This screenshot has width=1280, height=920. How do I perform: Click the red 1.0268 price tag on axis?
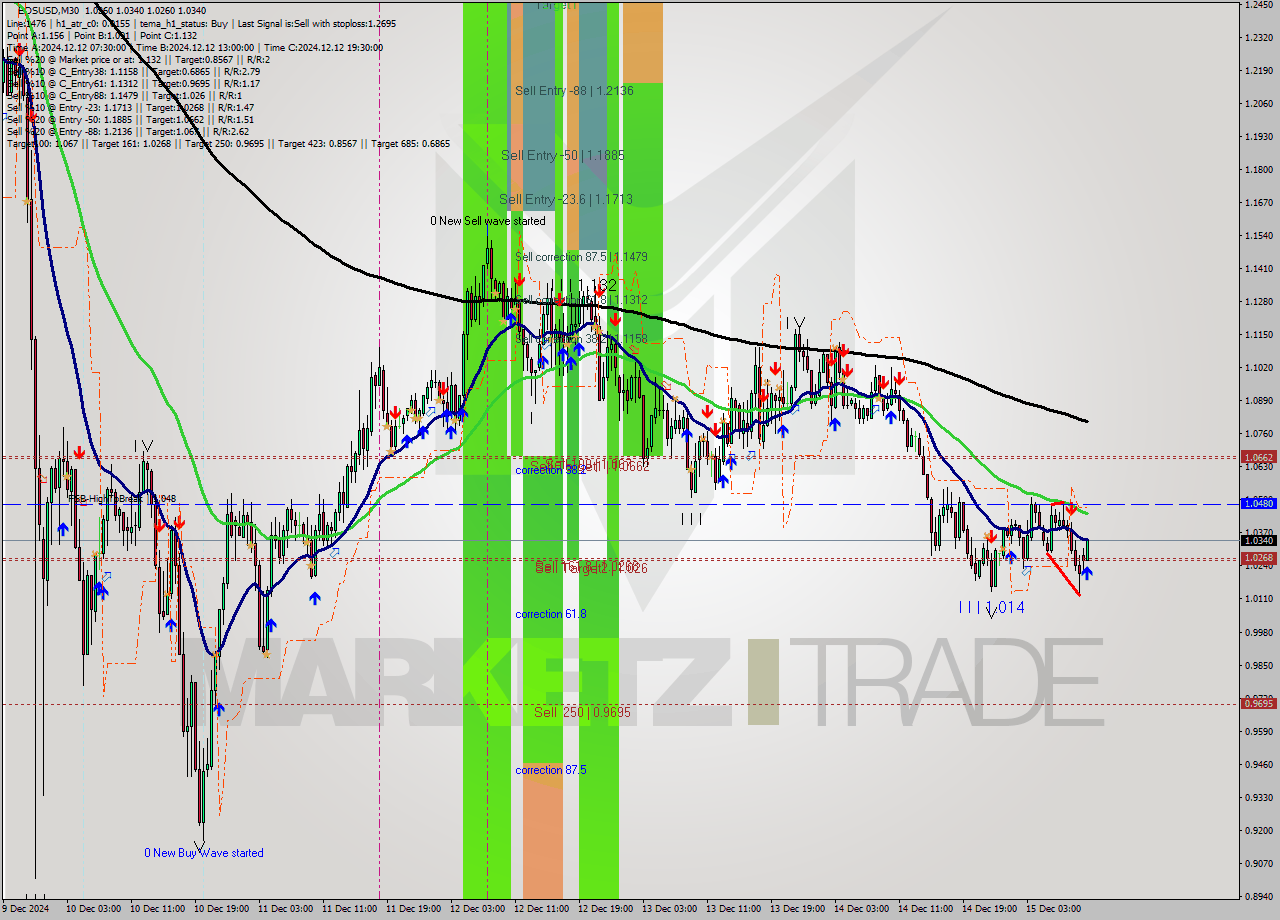(x=1258, y=558)
